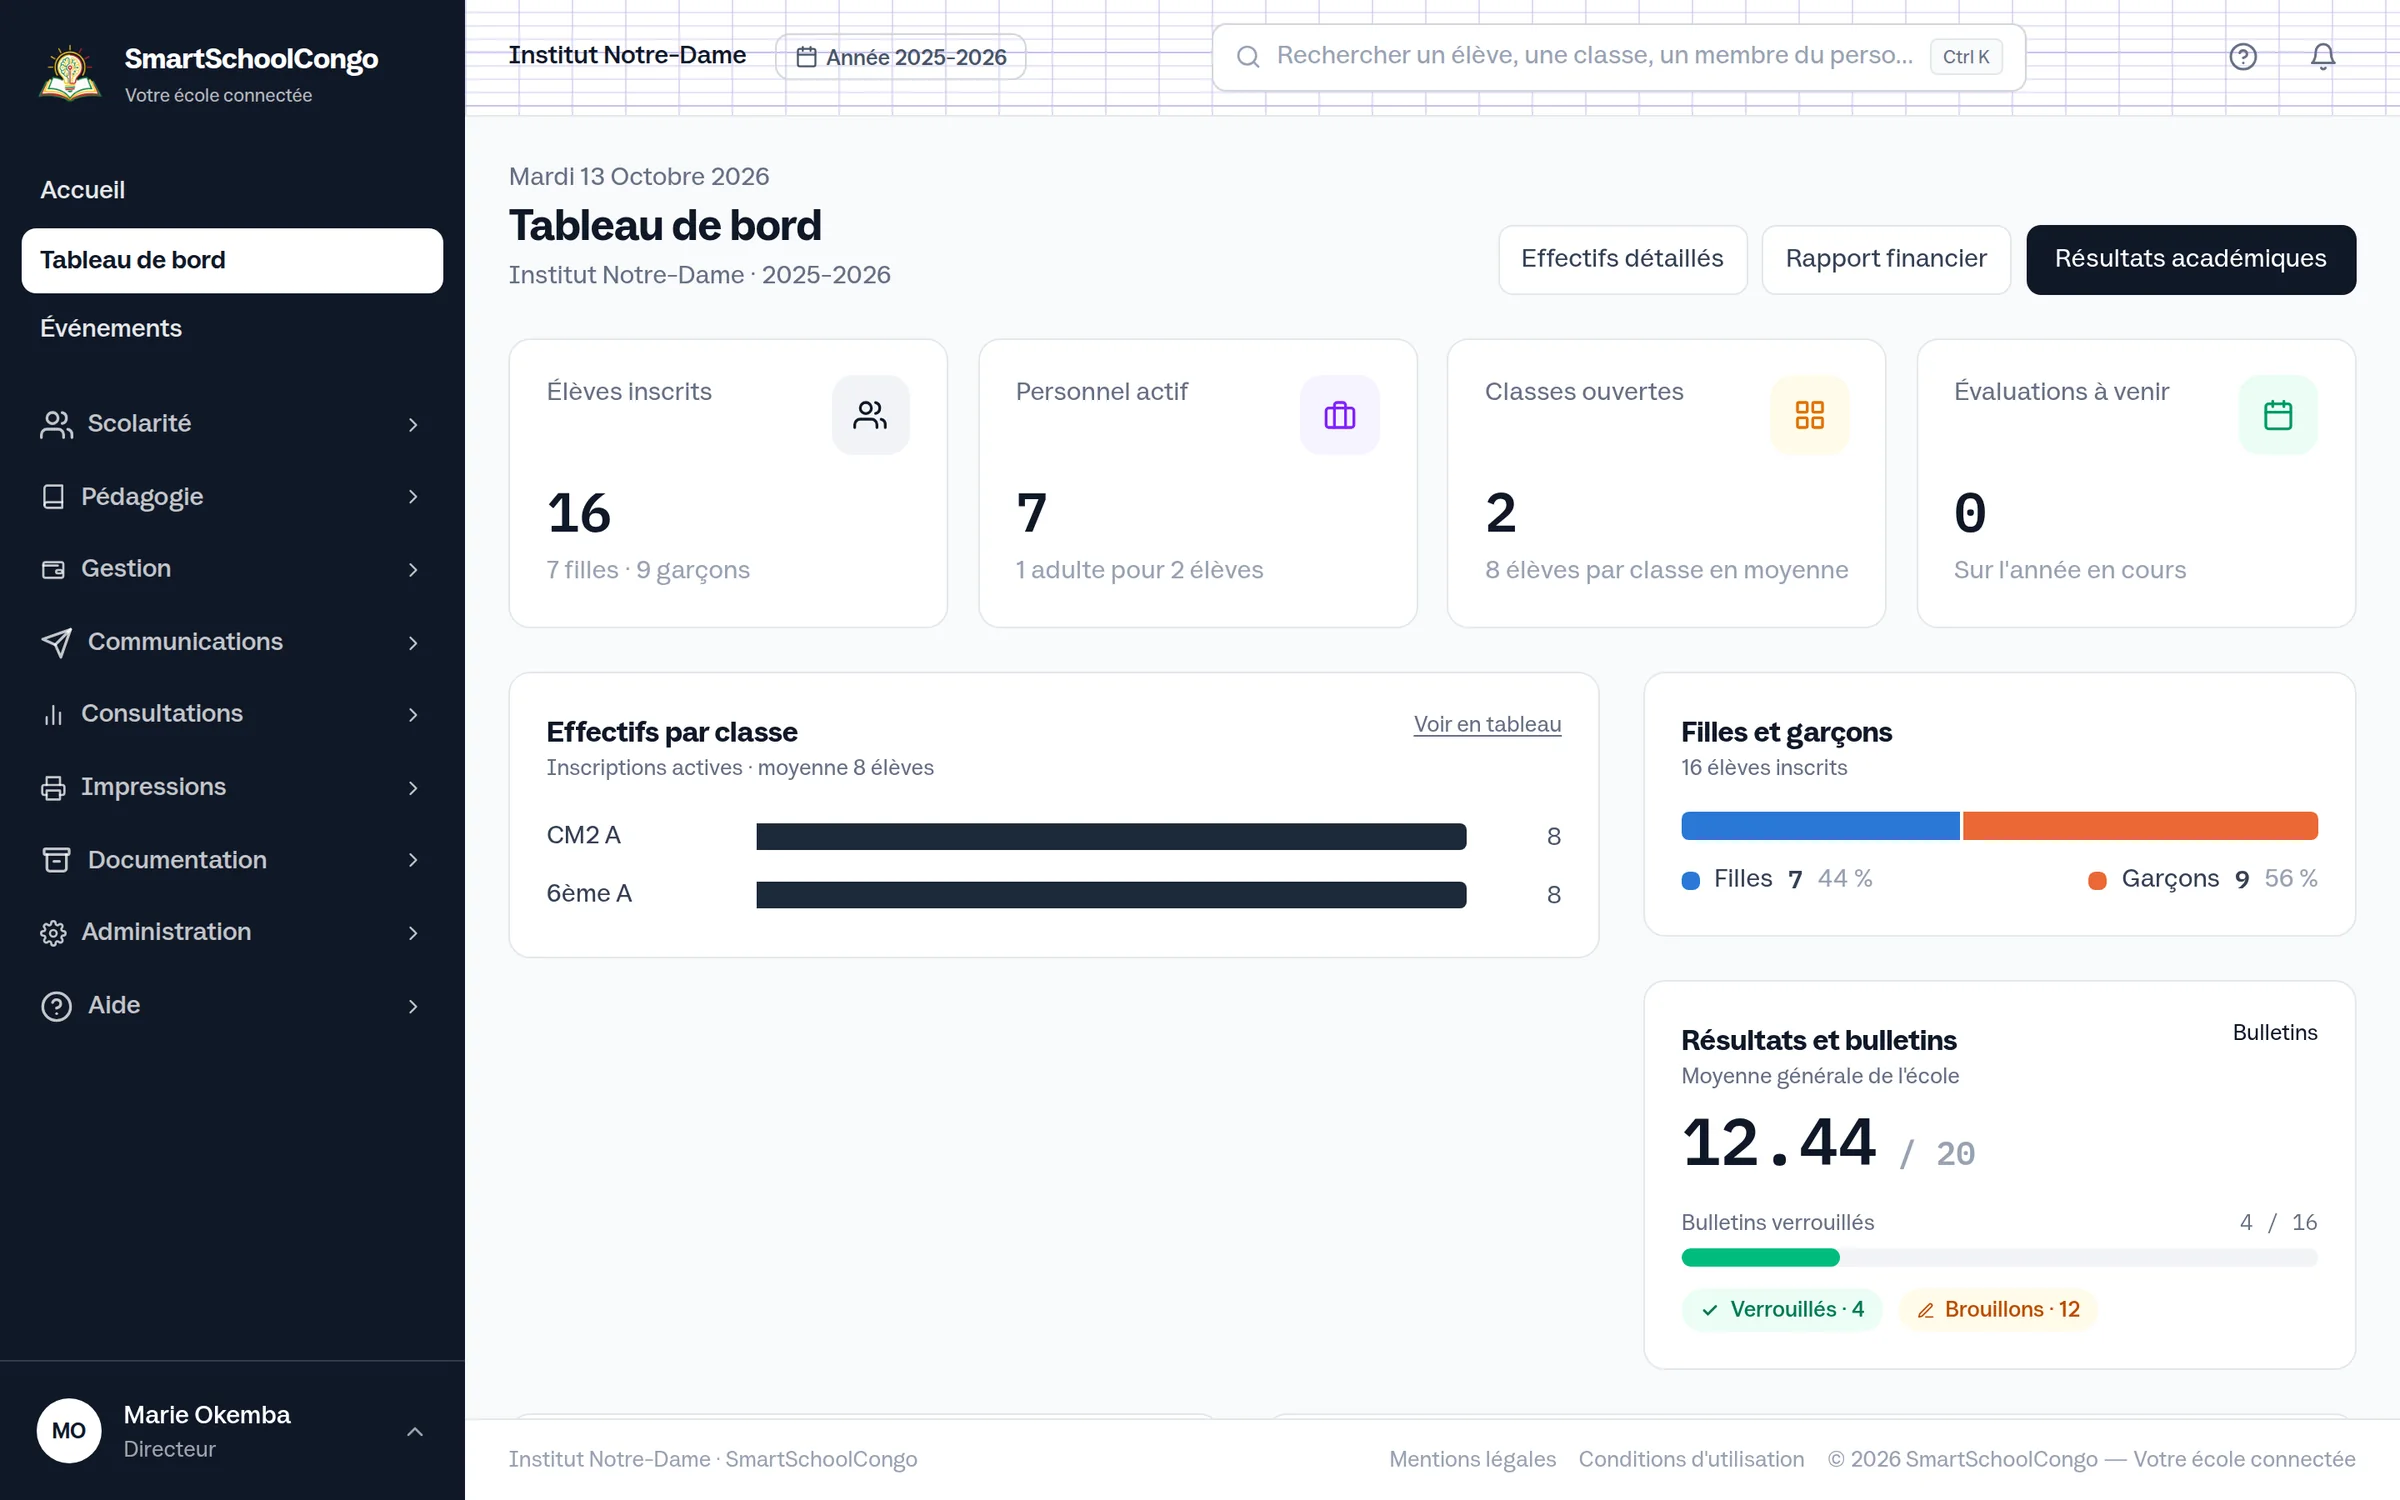Open the Bulletins link
Image resolution: width=2400 pixels, height=1500 pixels.
click(x=2274, y=1032)
